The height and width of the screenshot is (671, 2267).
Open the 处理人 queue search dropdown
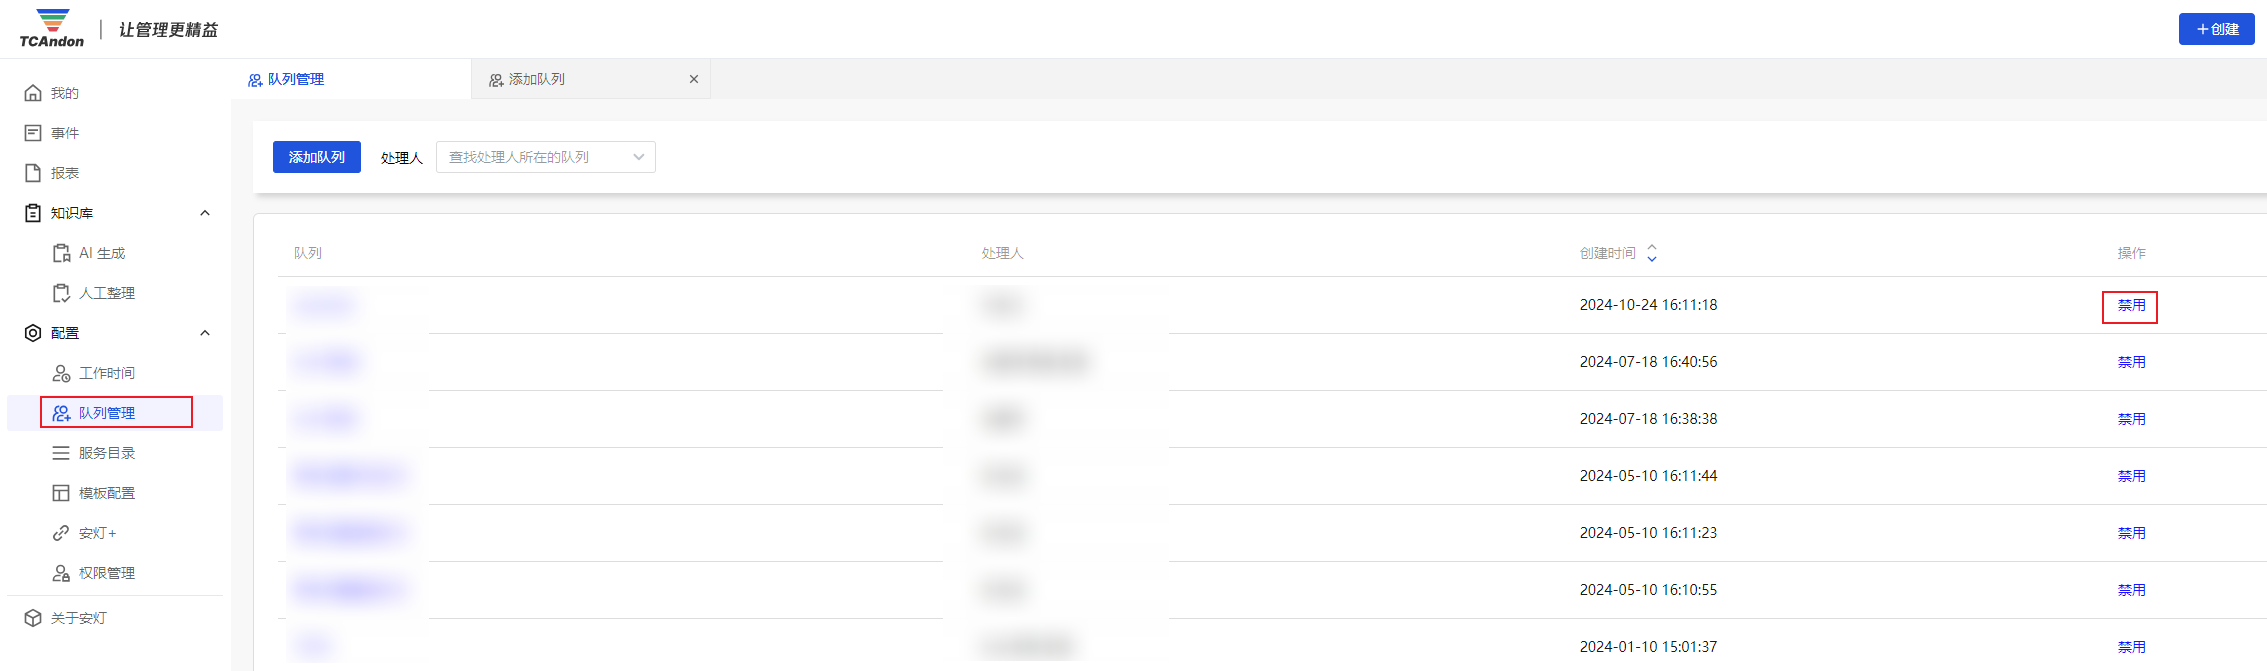click(545, 157)
